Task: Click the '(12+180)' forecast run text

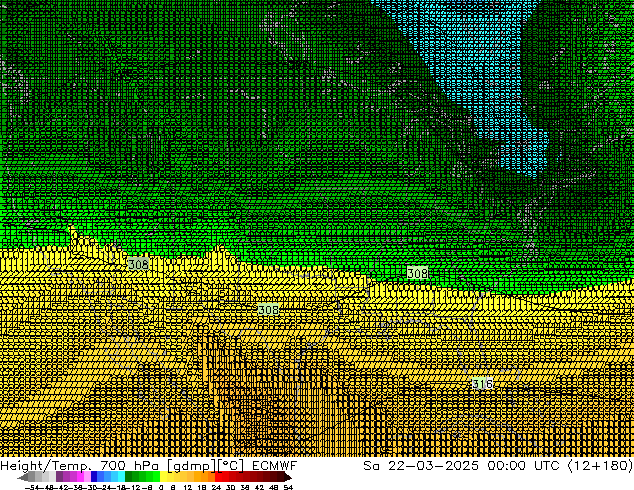Action: pos(600,466)
